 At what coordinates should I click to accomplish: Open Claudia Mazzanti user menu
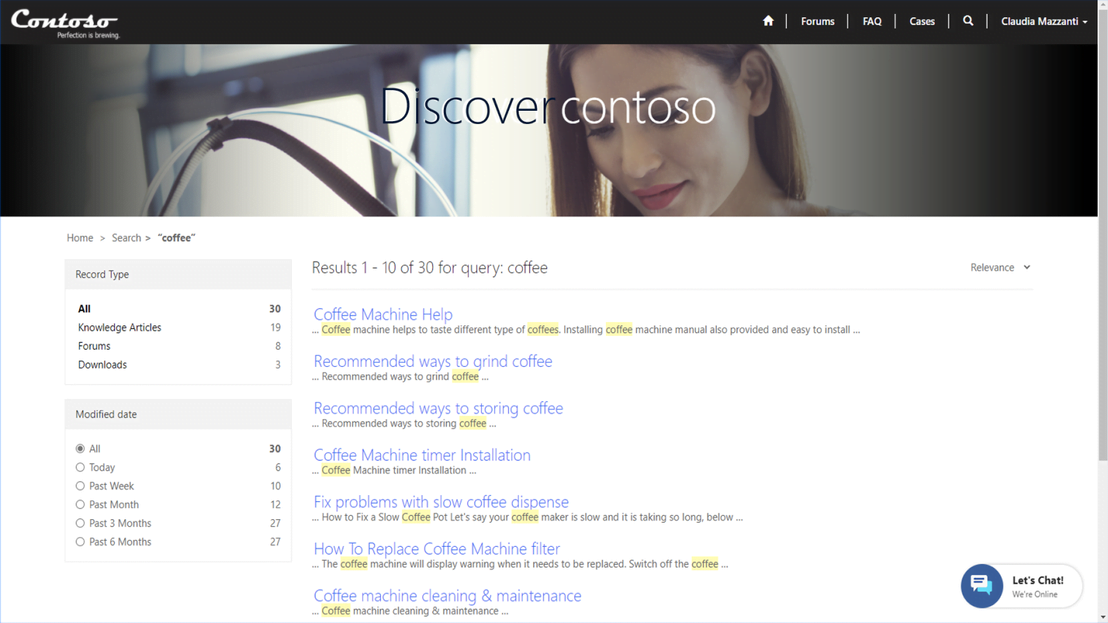(x=1043, y=22)
